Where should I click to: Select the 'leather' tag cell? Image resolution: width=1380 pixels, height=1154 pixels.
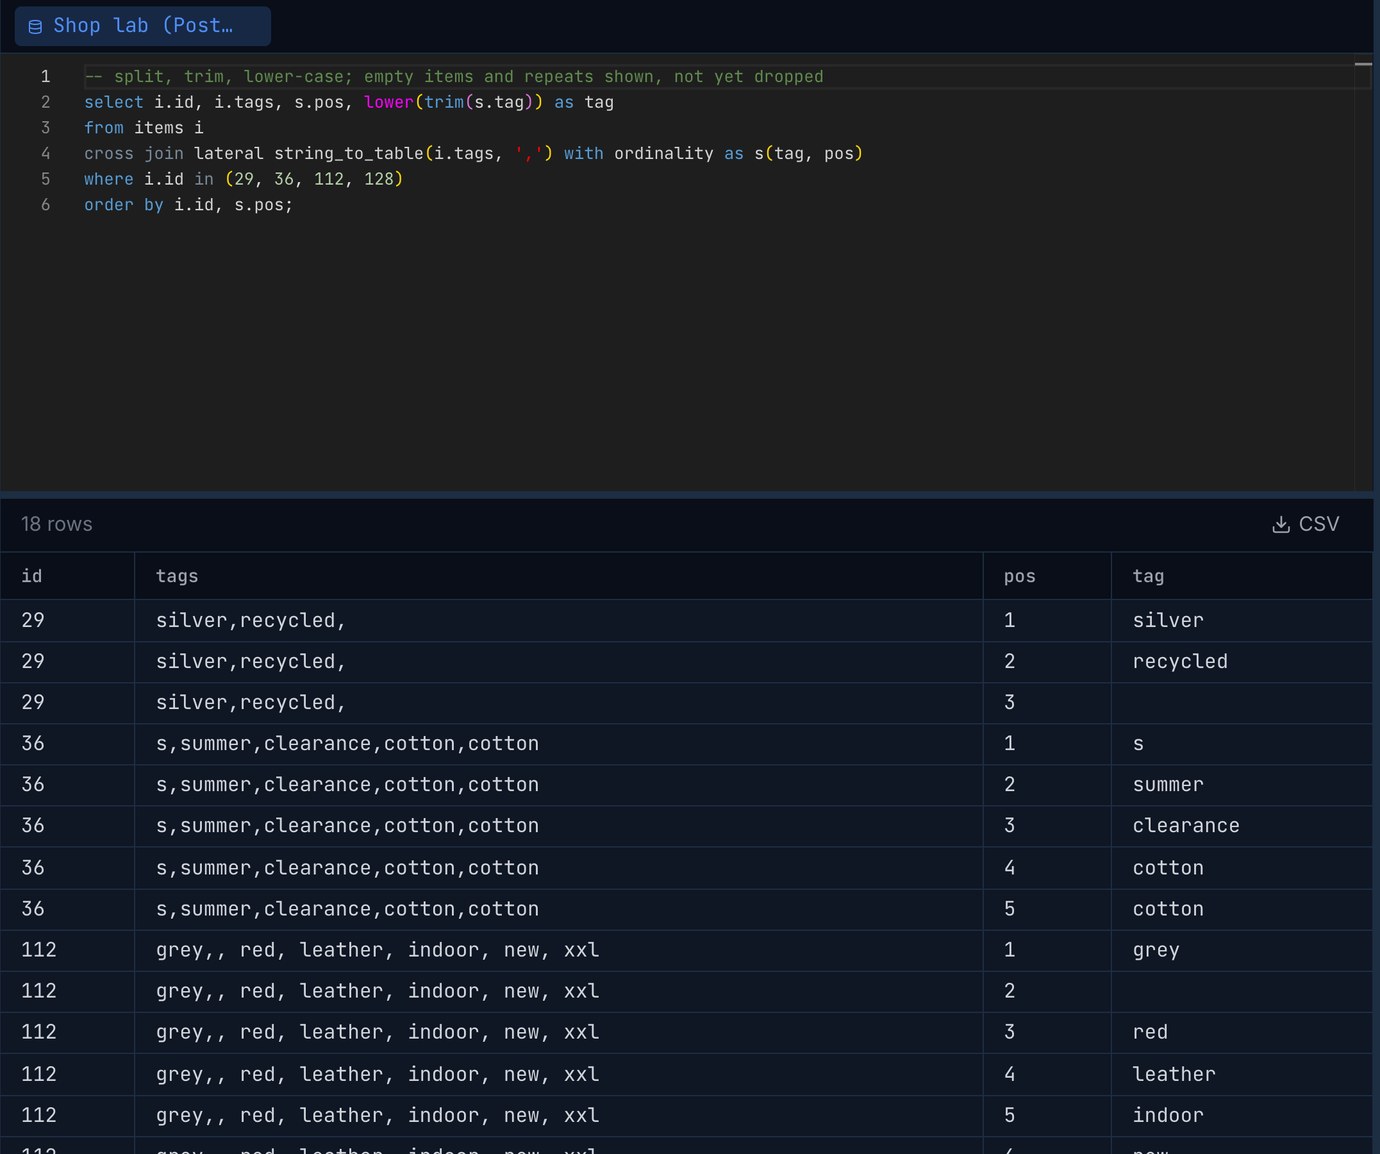(1242, 1074)
